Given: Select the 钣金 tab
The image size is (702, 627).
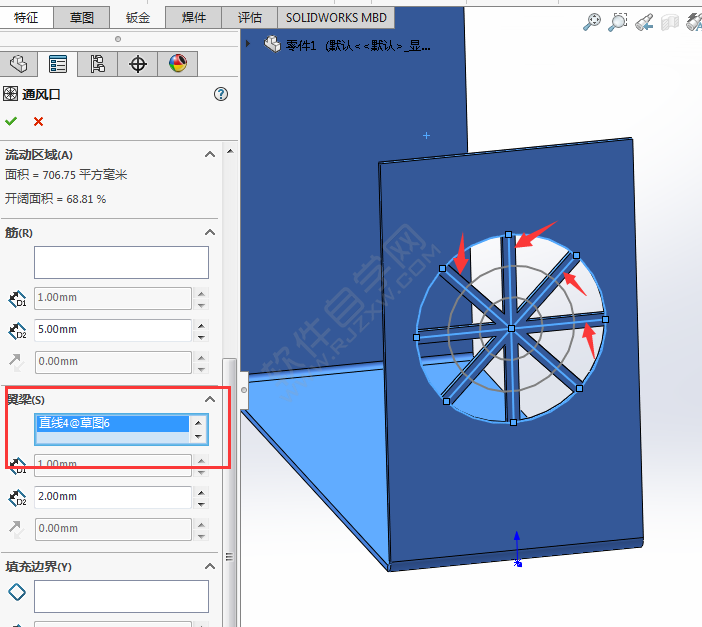Looking at the screenshot, I should coord(137,17).
